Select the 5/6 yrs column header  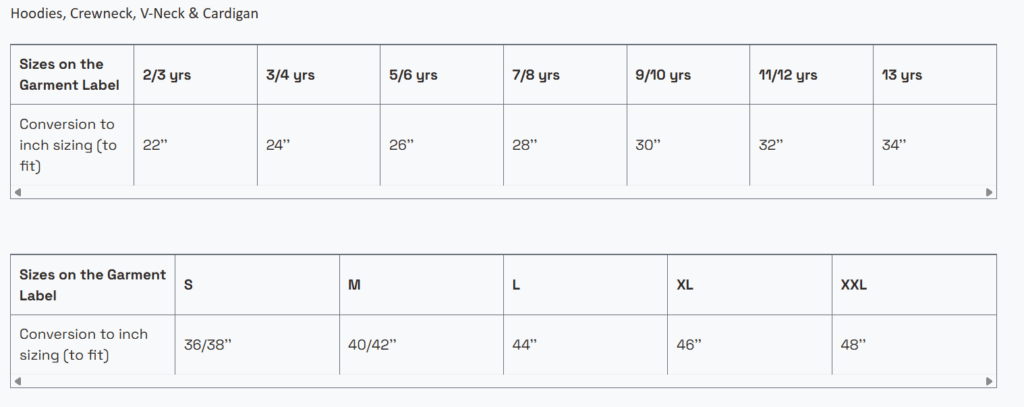pos(413,75)
